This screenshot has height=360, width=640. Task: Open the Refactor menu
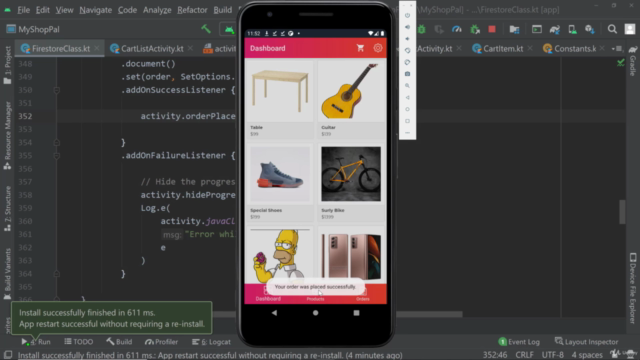click(192, 10)
